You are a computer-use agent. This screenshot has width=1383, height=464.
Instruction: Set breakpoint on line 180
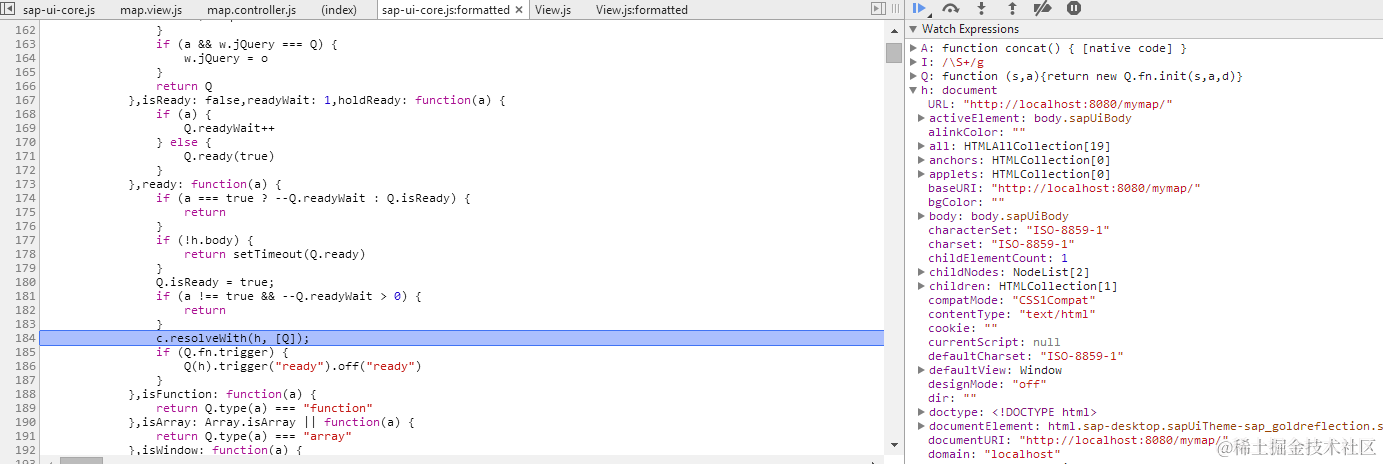click(25, 282)
